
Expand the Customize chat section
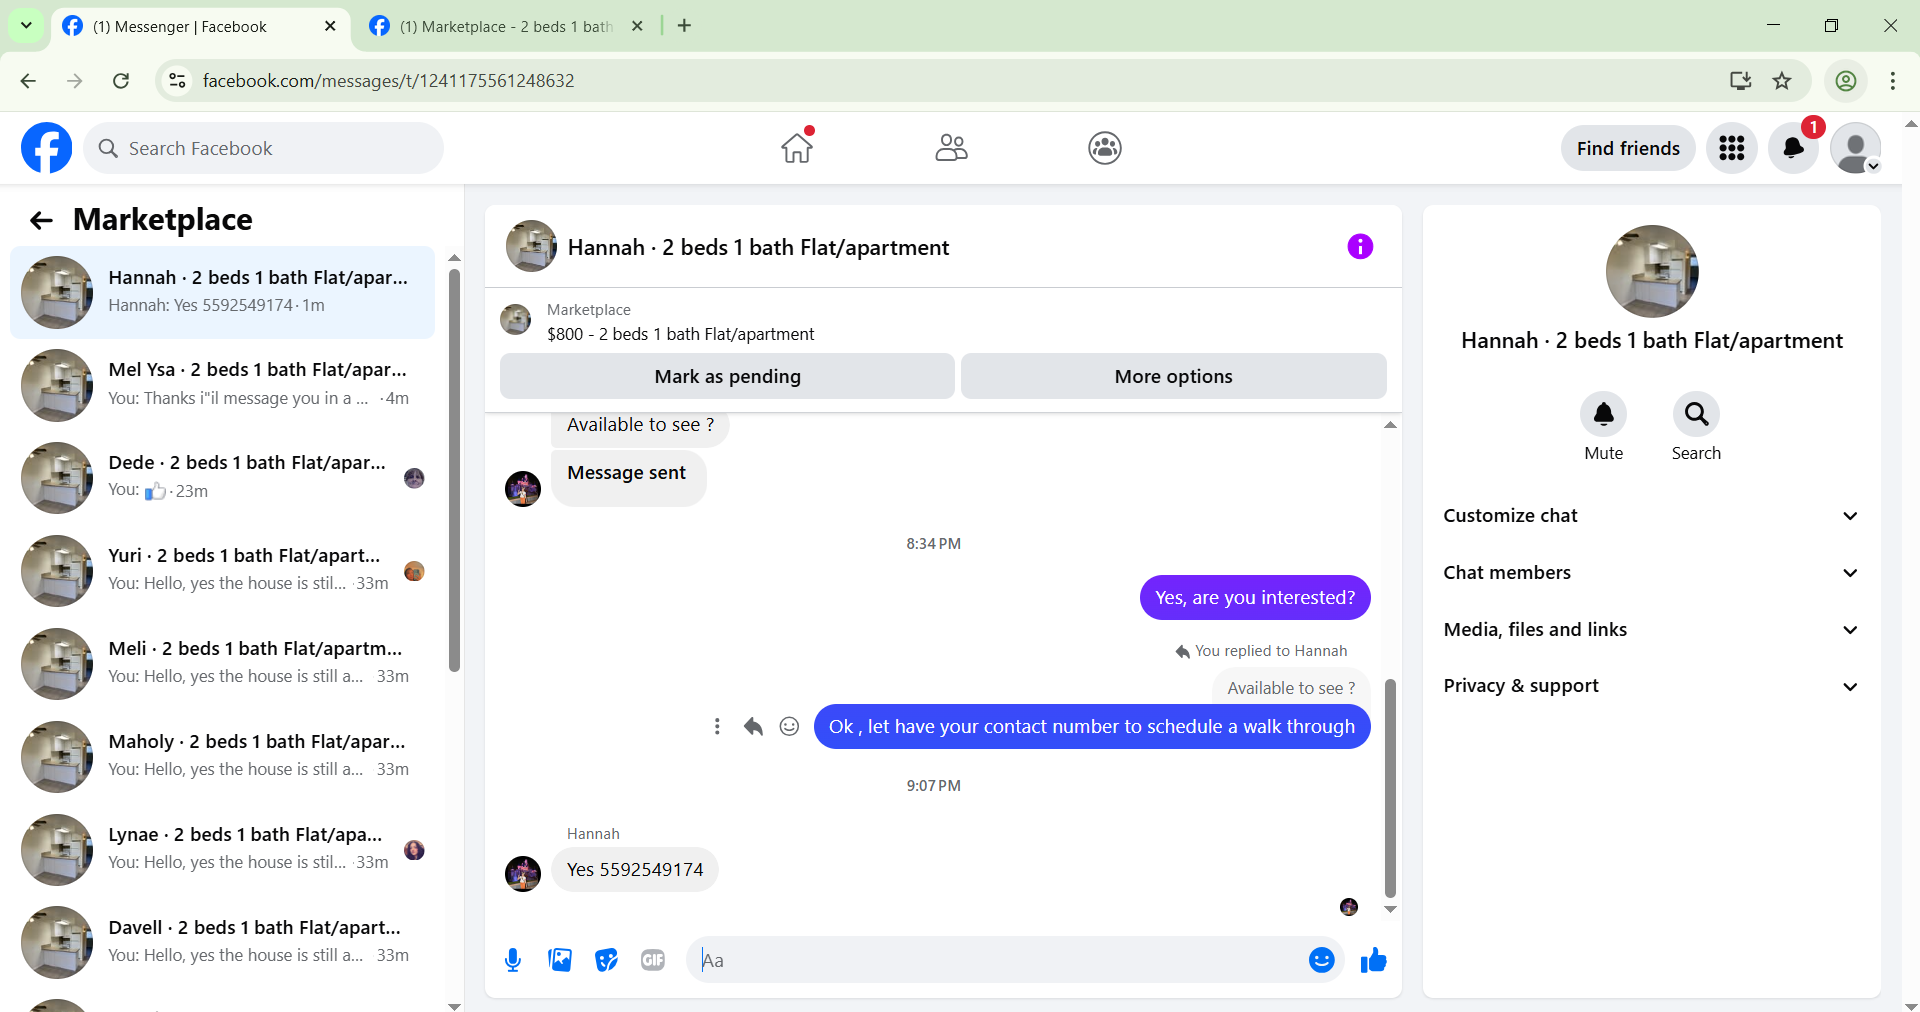(x=1651, y=516)
